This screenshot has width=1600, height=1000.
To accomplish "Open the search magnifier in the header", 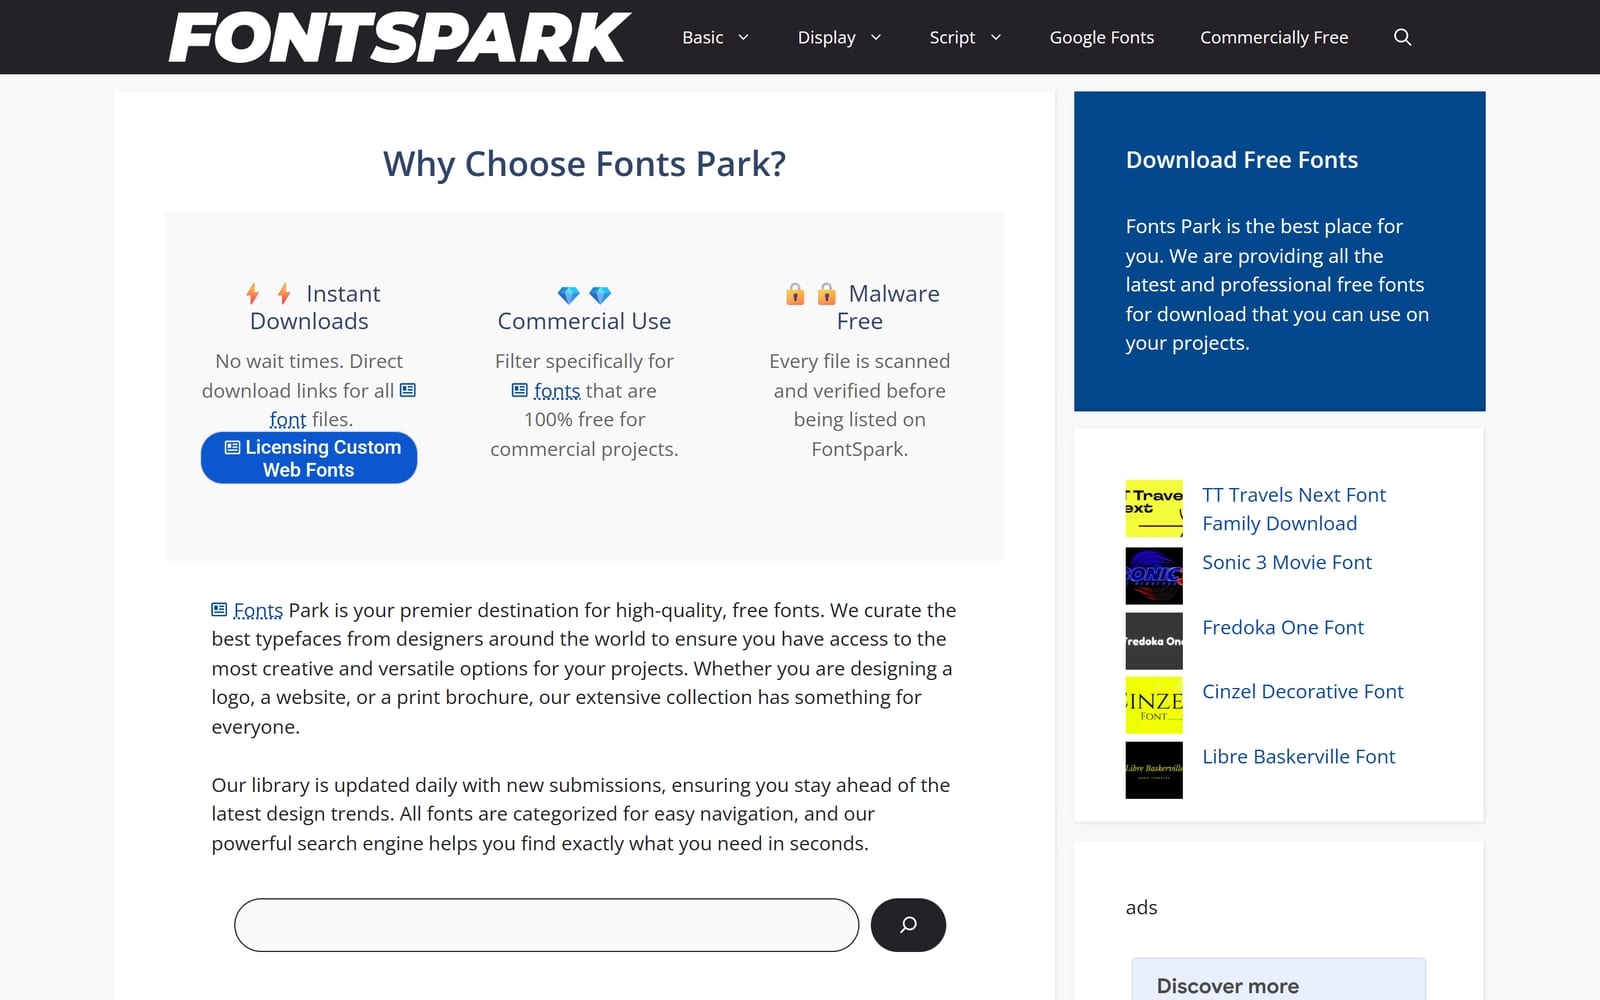I will coord(1402,37).
